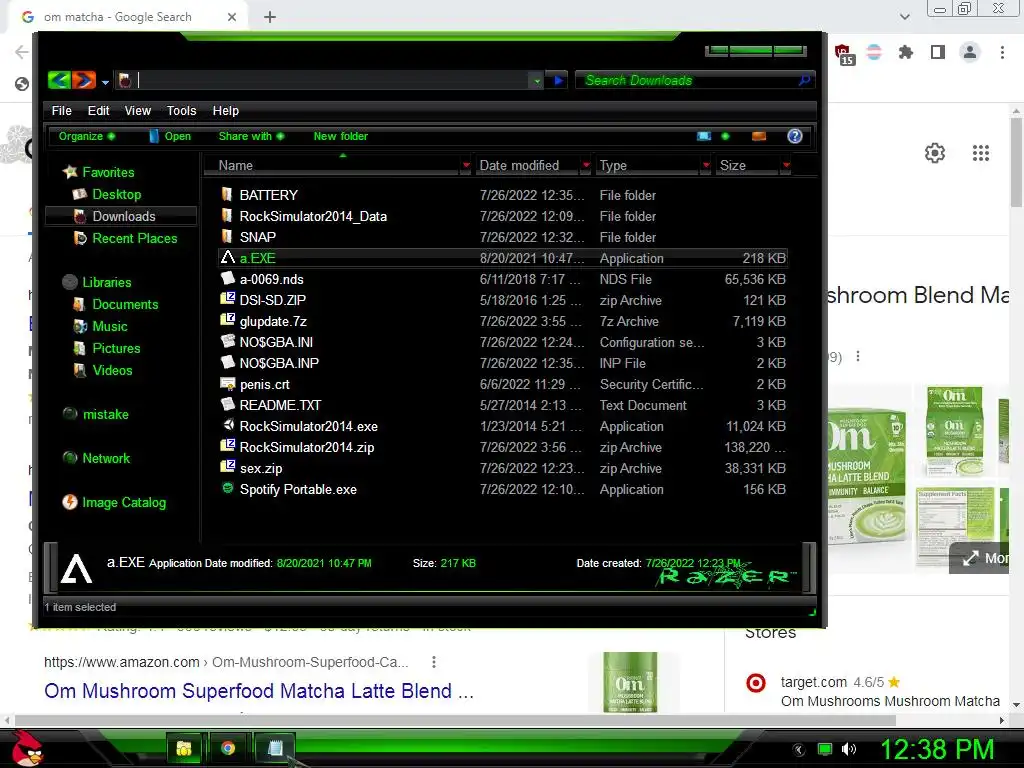Image resolution: width=1024 pixels, height=768 pixels.
Task: Open Om Mushroom Superfood Matcha Latte link
Action: pyautogui.click(x=259, y=691)
